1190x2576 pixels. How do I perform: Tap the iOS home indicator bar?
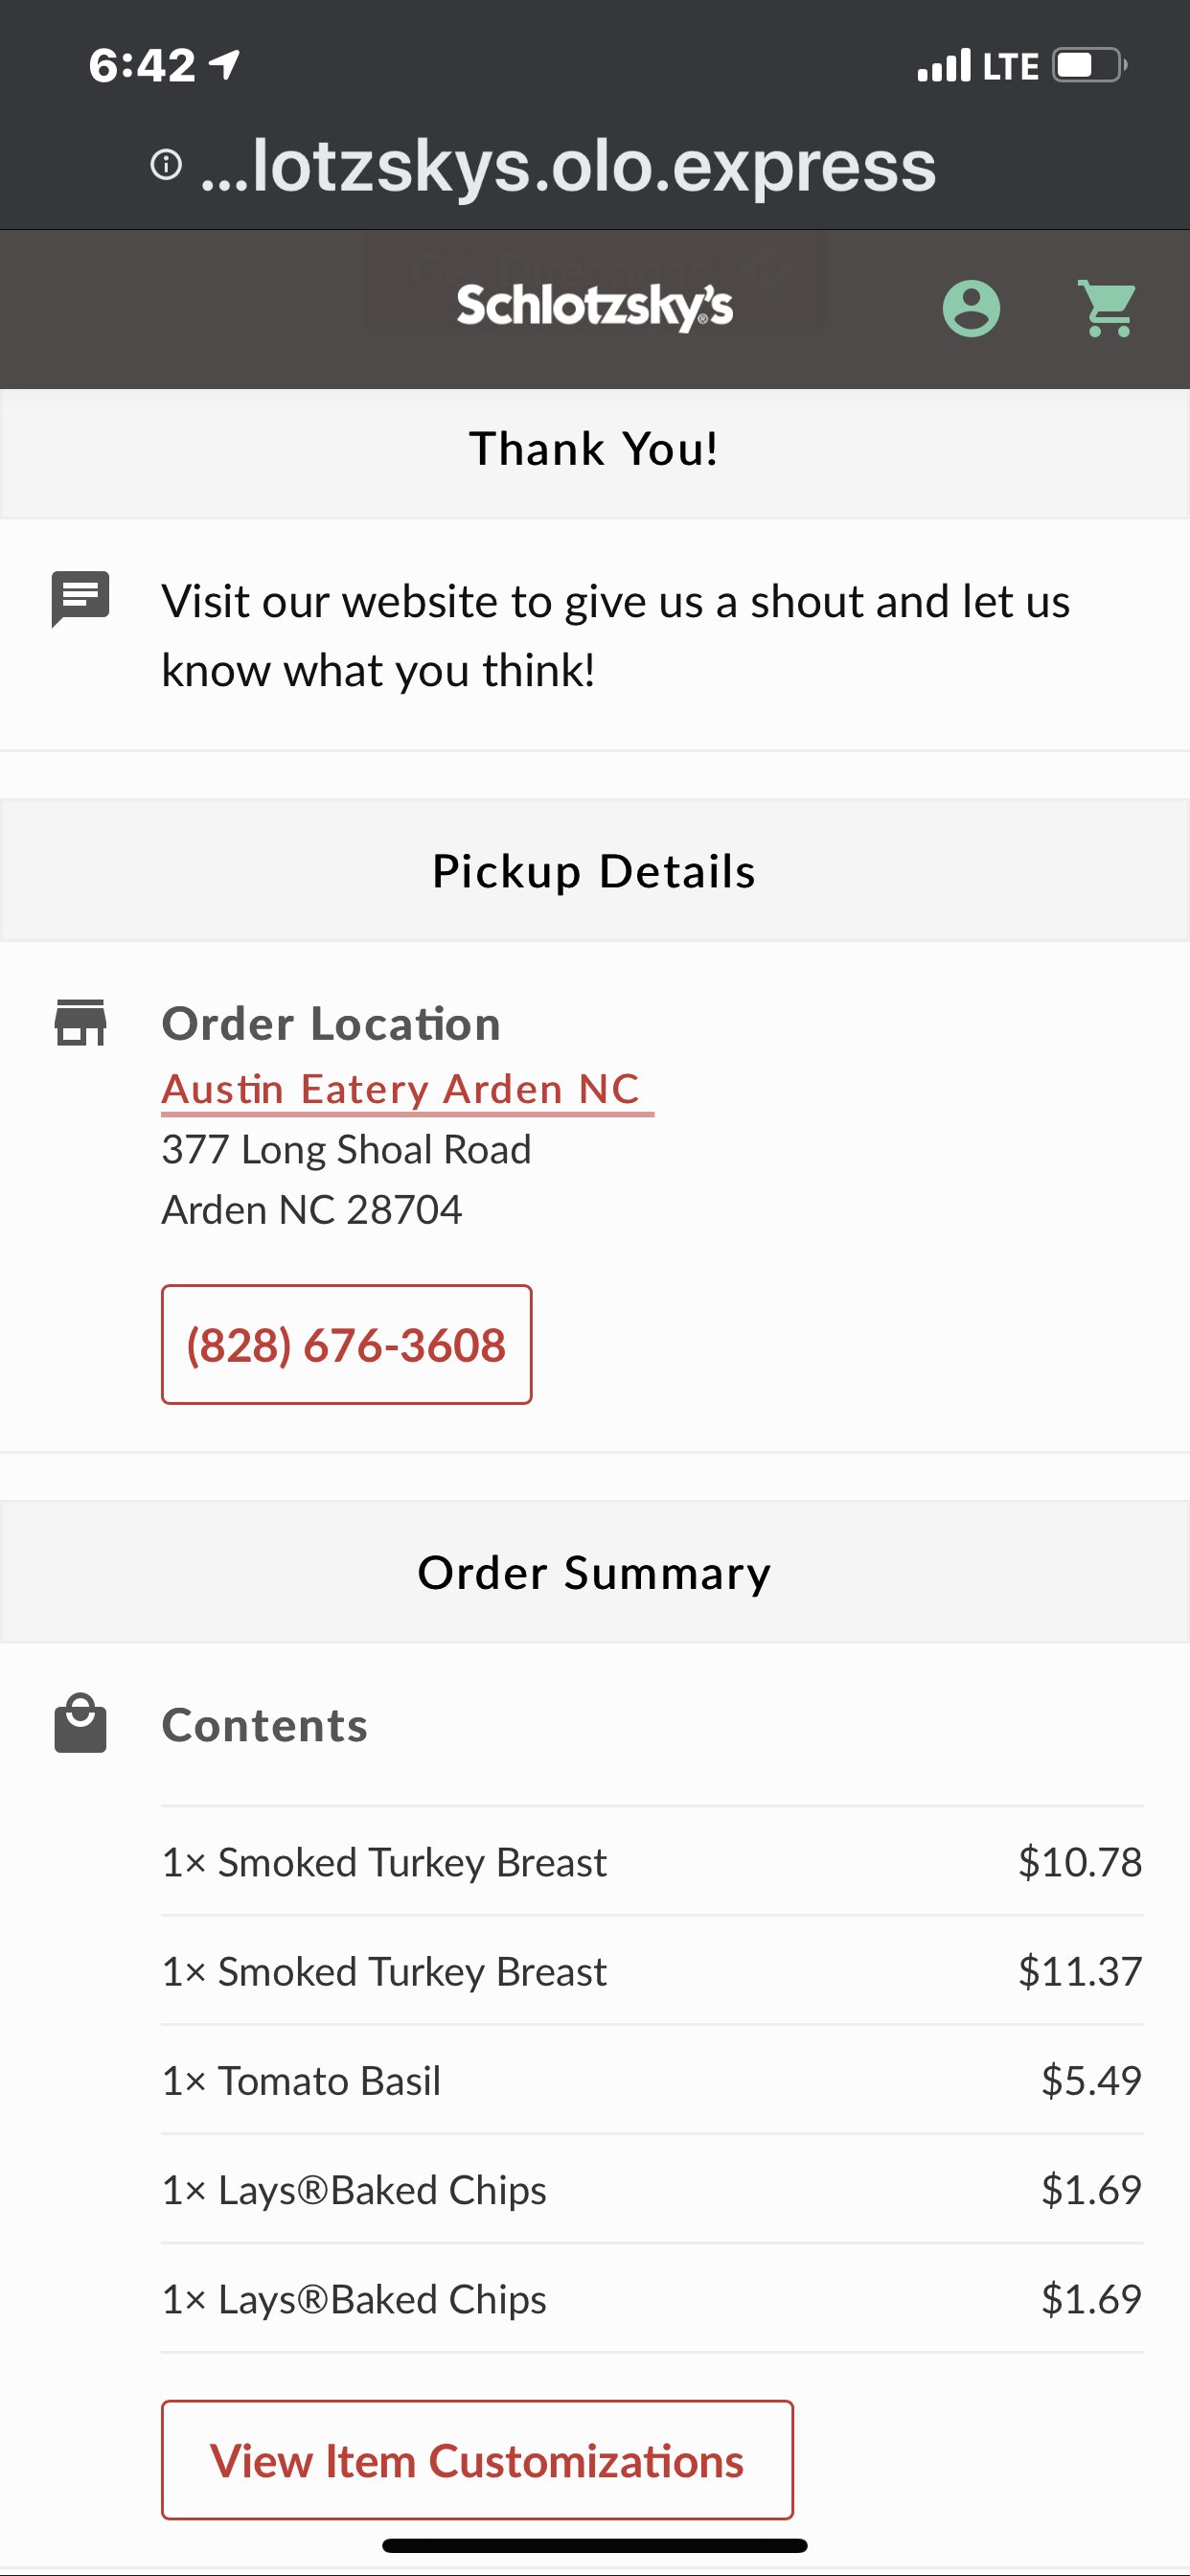[x=594, y=2545]
